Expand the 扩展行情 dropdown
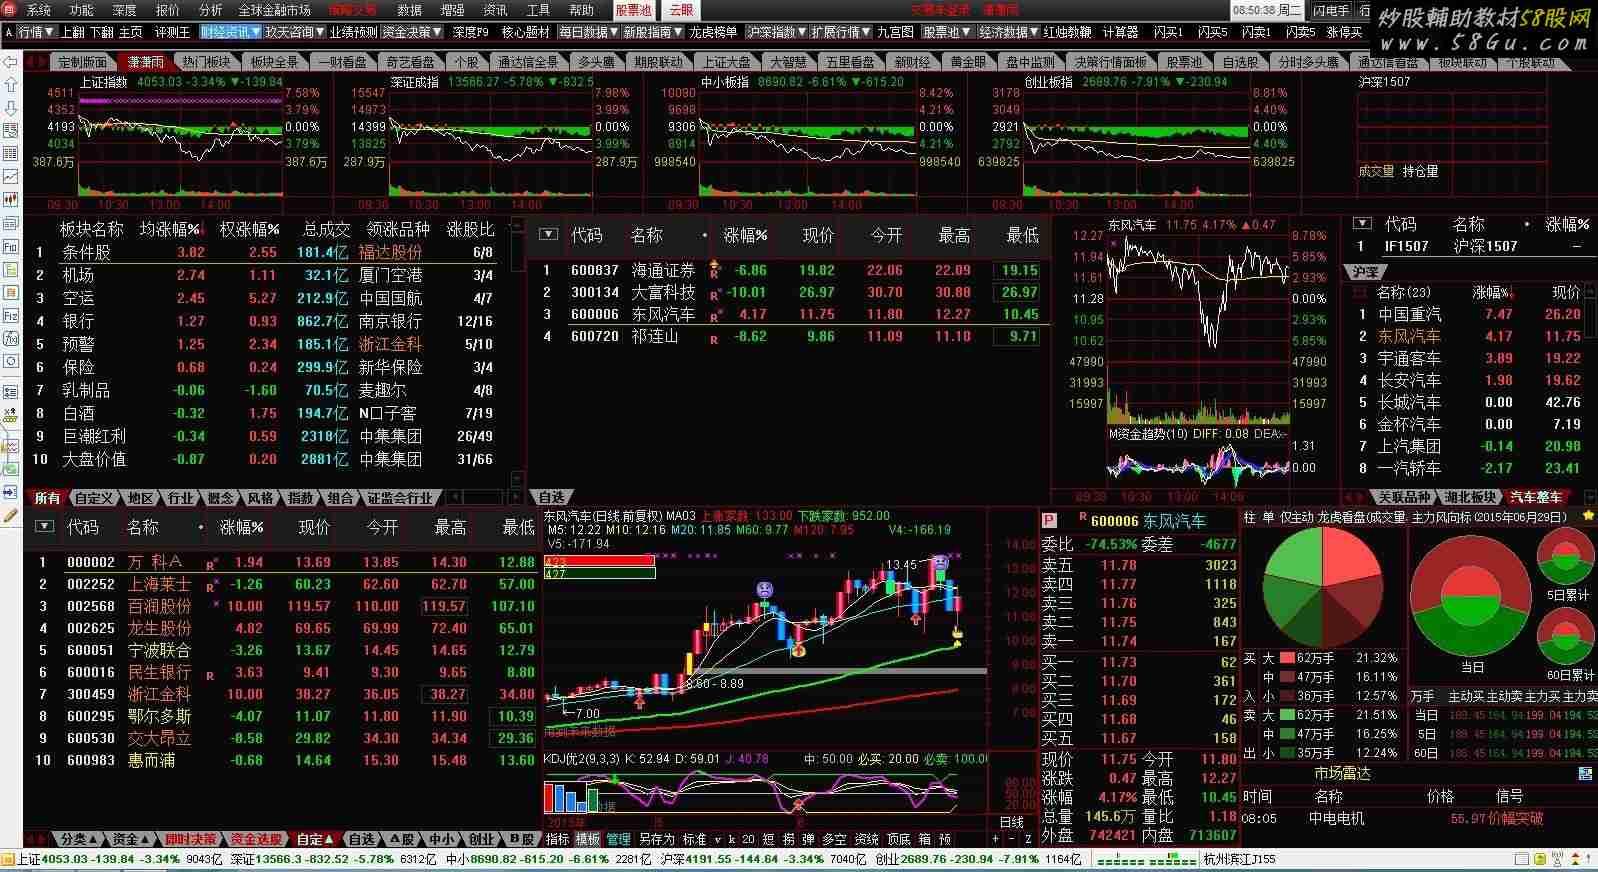The height and width of the screenshot is (872, 1598). pyautogui.click(x=841, y=32)
